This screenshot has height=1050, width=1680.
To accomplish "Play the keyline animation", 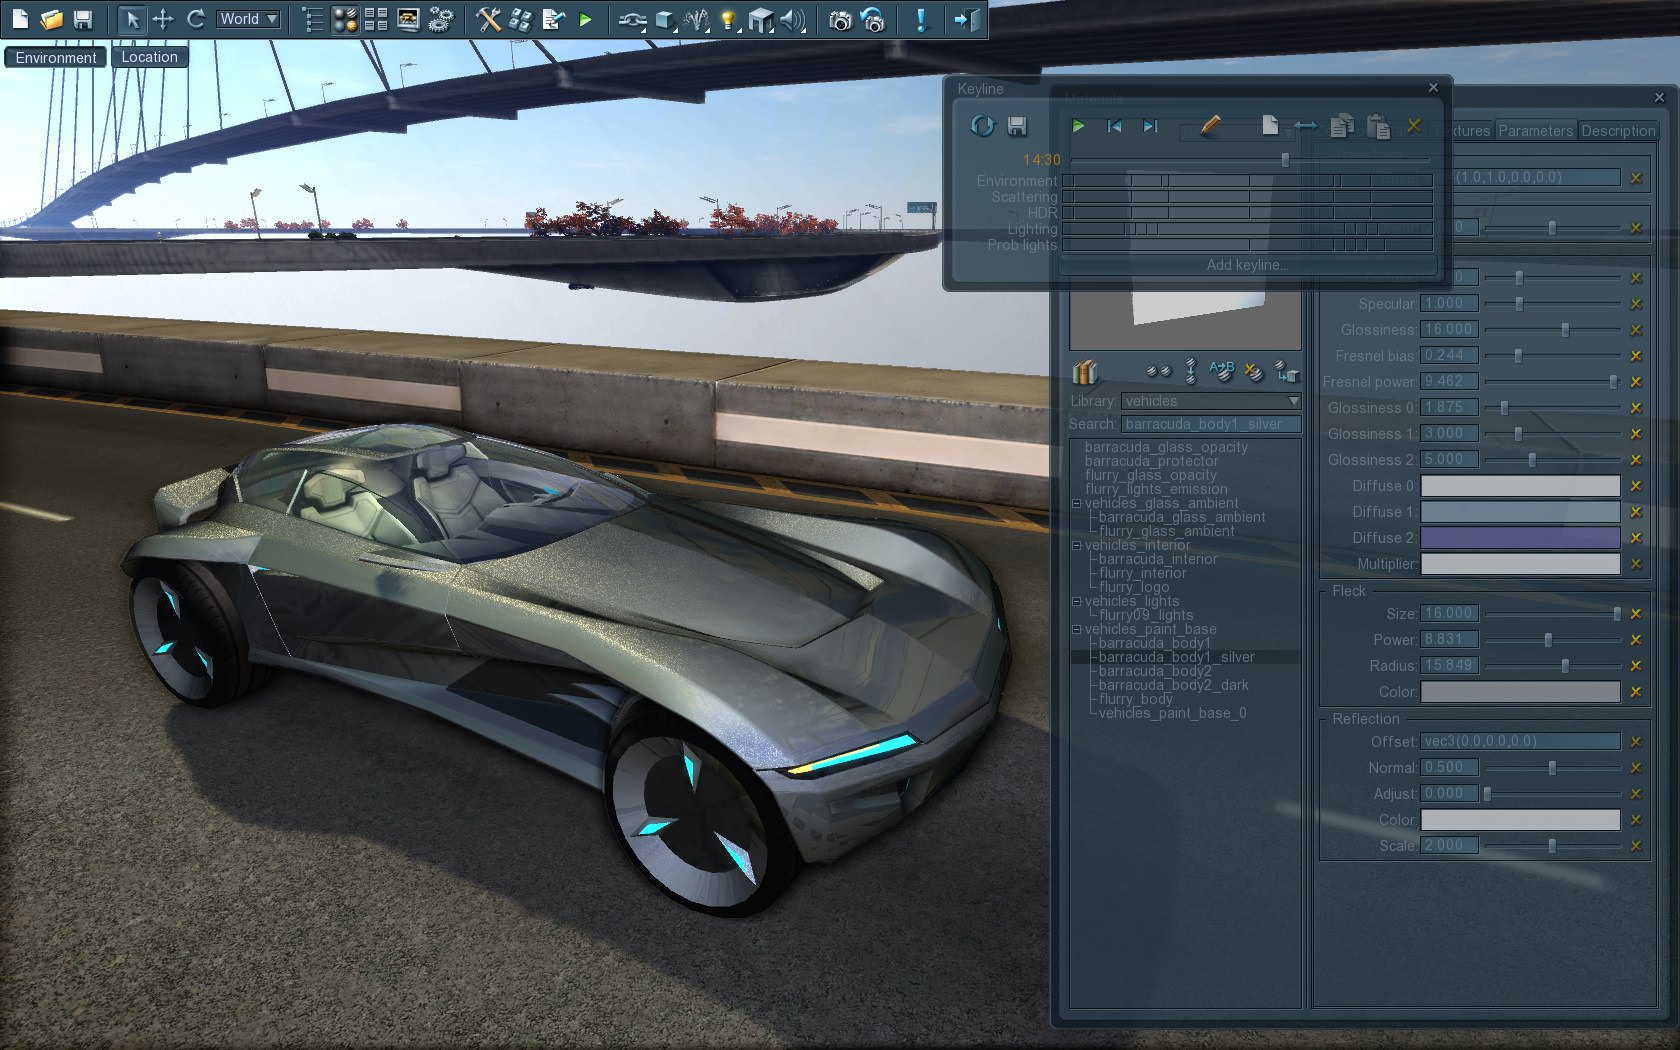I will point(1078,126).
